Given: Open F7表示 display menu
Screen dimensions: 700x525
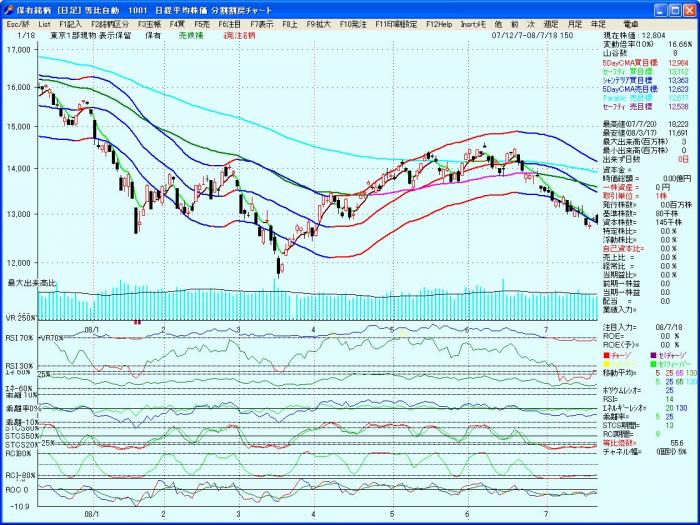Looking at the screenshot, I should tap(262, 25).
